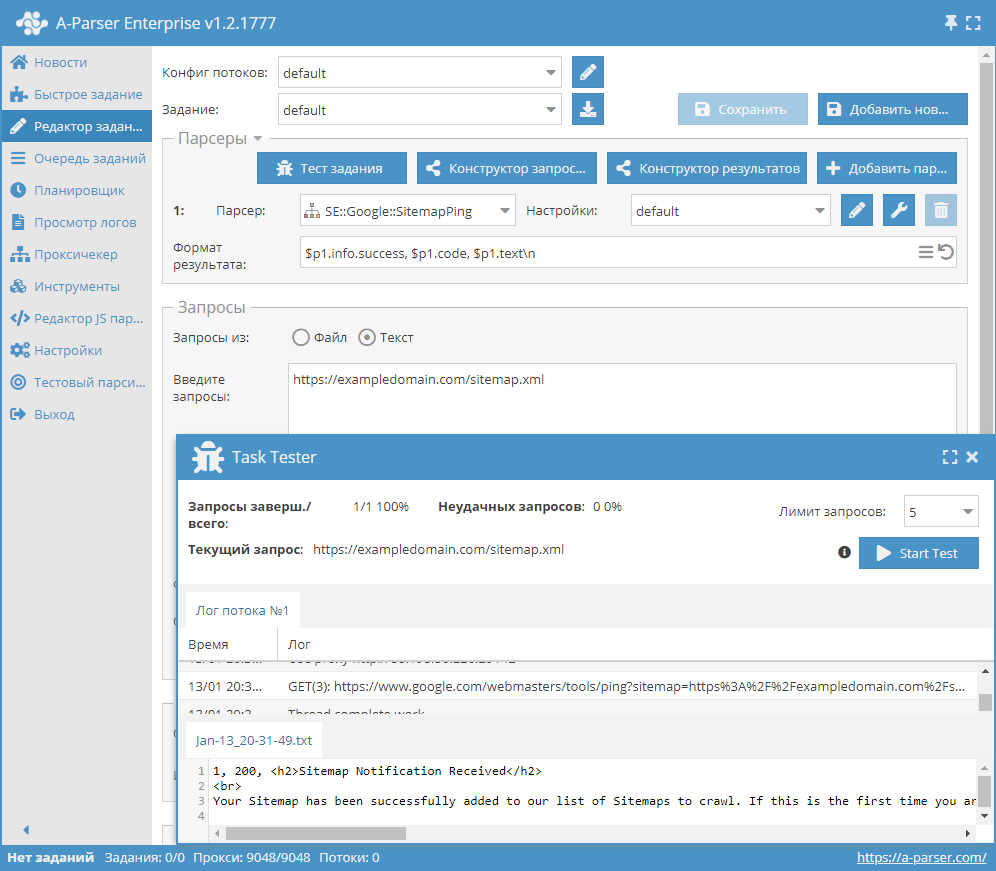Image resolution: width=996 pixels, height=871 pixels.
Task: Click the info icon near Start Test
Action: (x=844, y=552)
